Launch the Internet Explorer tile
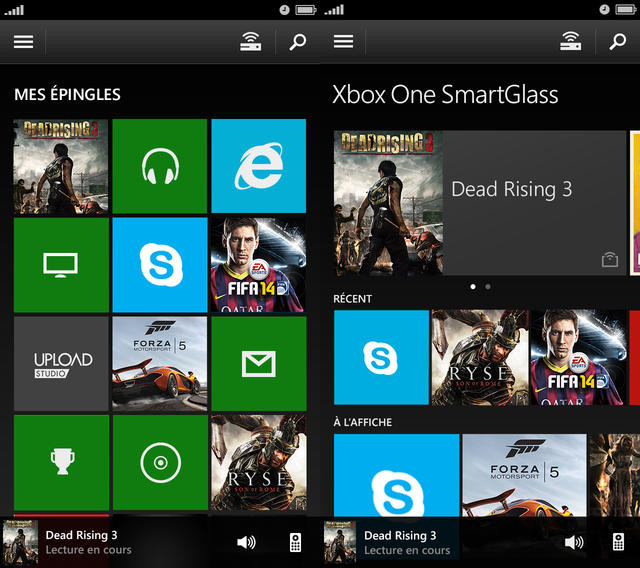This screenshot has height=568, width=640. 259,166
